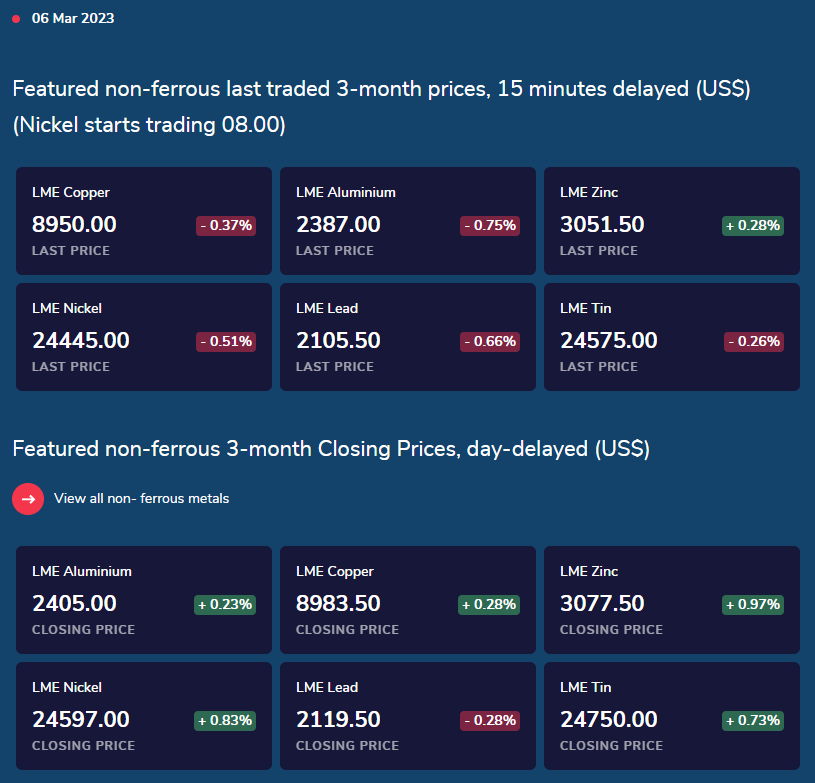Click the Nickel closing price 24597.00
The width and height of the screenshot is (815, 783).
[81, 720]
